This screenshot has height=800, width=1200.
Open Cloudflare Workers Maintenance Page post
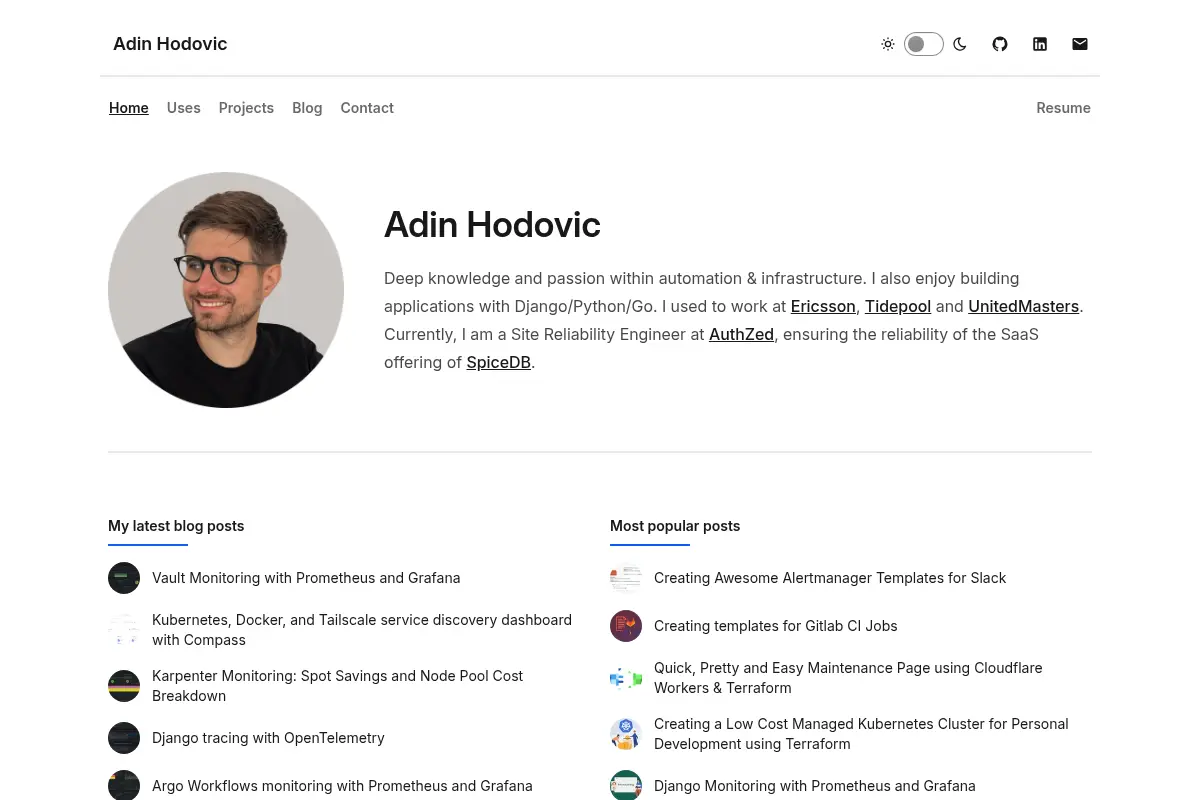click(x=848, y=678)
